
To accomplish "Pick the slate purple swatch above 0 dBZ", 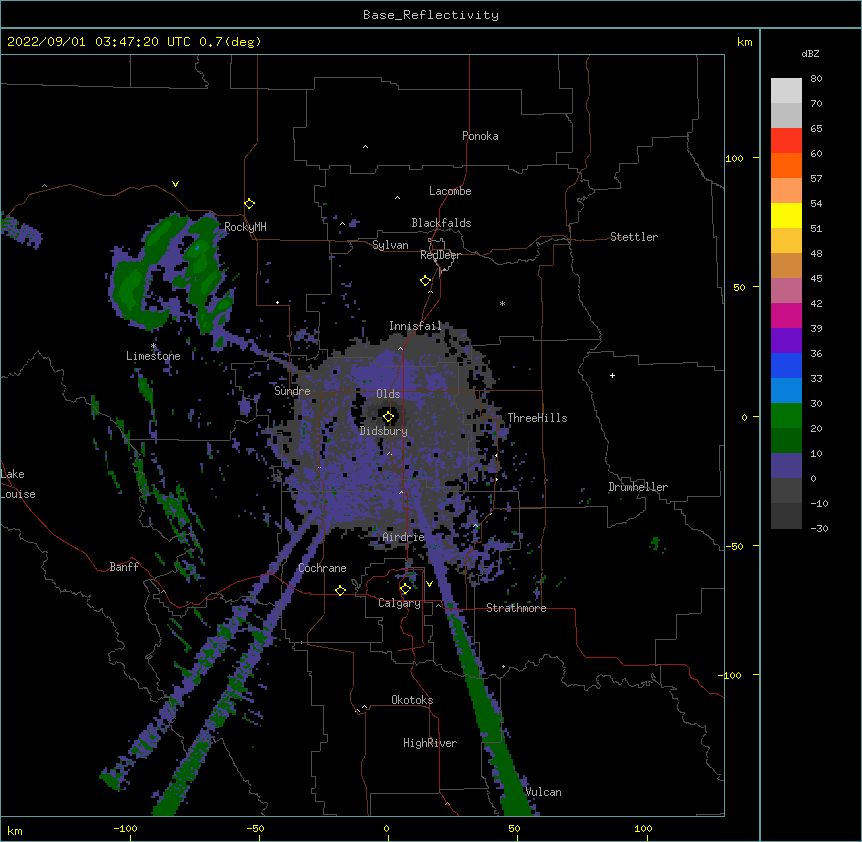I will pos(786,466).
